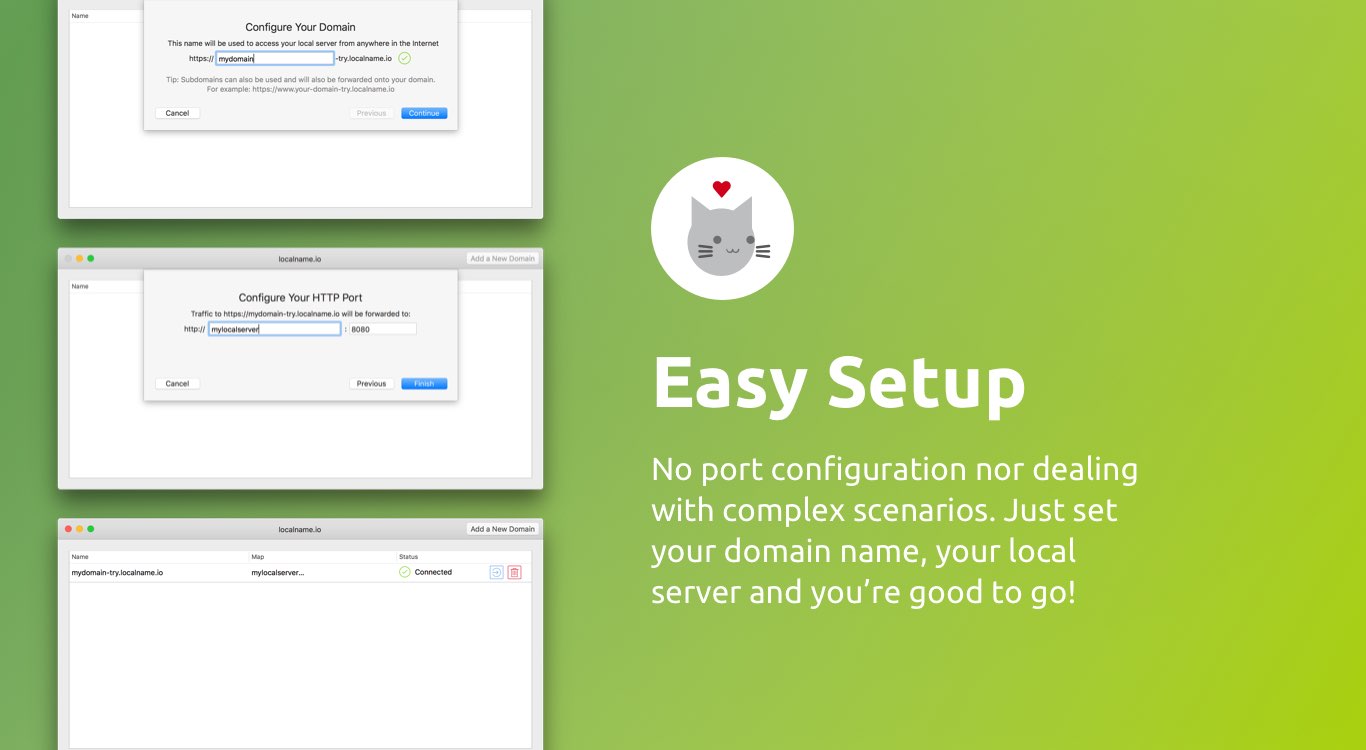The width and height of the screenshot is (1366, 750).
Task: Click the green zoom button of the middle window
Action: pos(90,258)
